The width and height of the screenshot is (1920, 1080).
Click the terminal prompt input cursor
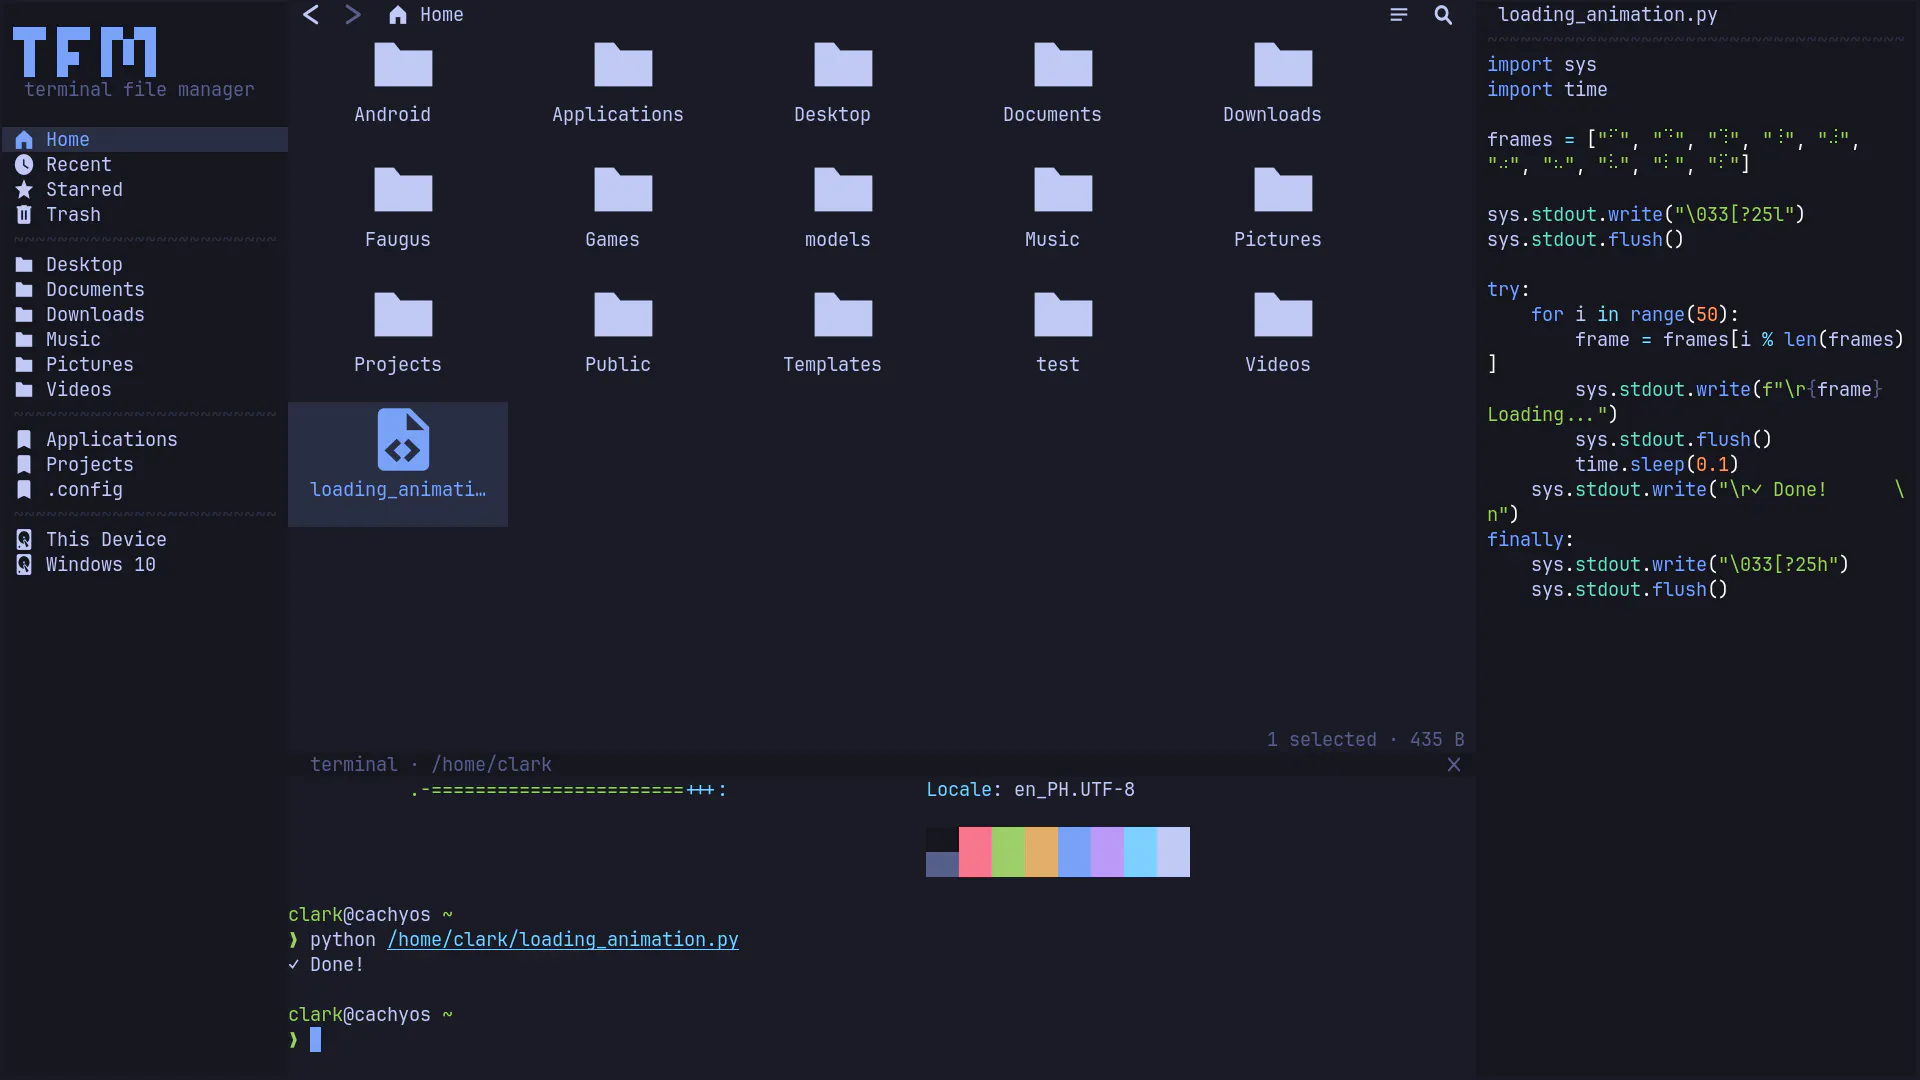(315, 1040)
